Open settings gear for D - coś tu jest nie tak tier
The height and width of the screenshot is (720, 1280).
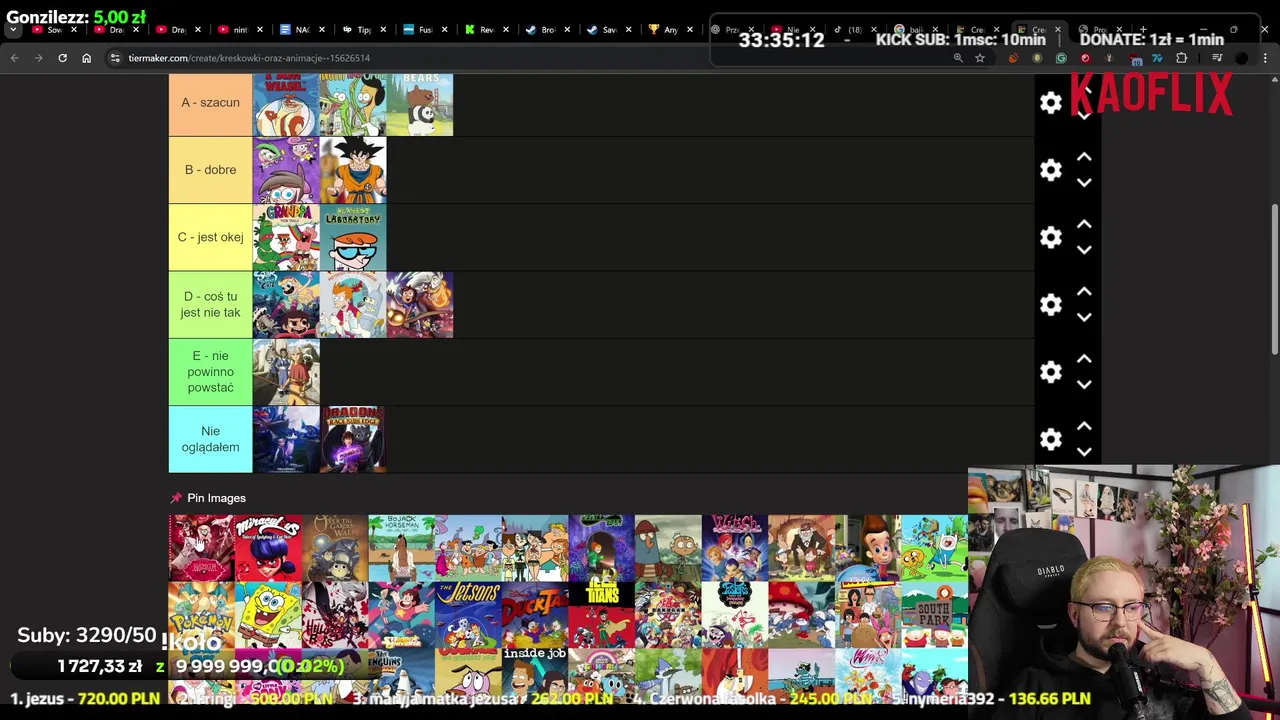coord(1050,305)
